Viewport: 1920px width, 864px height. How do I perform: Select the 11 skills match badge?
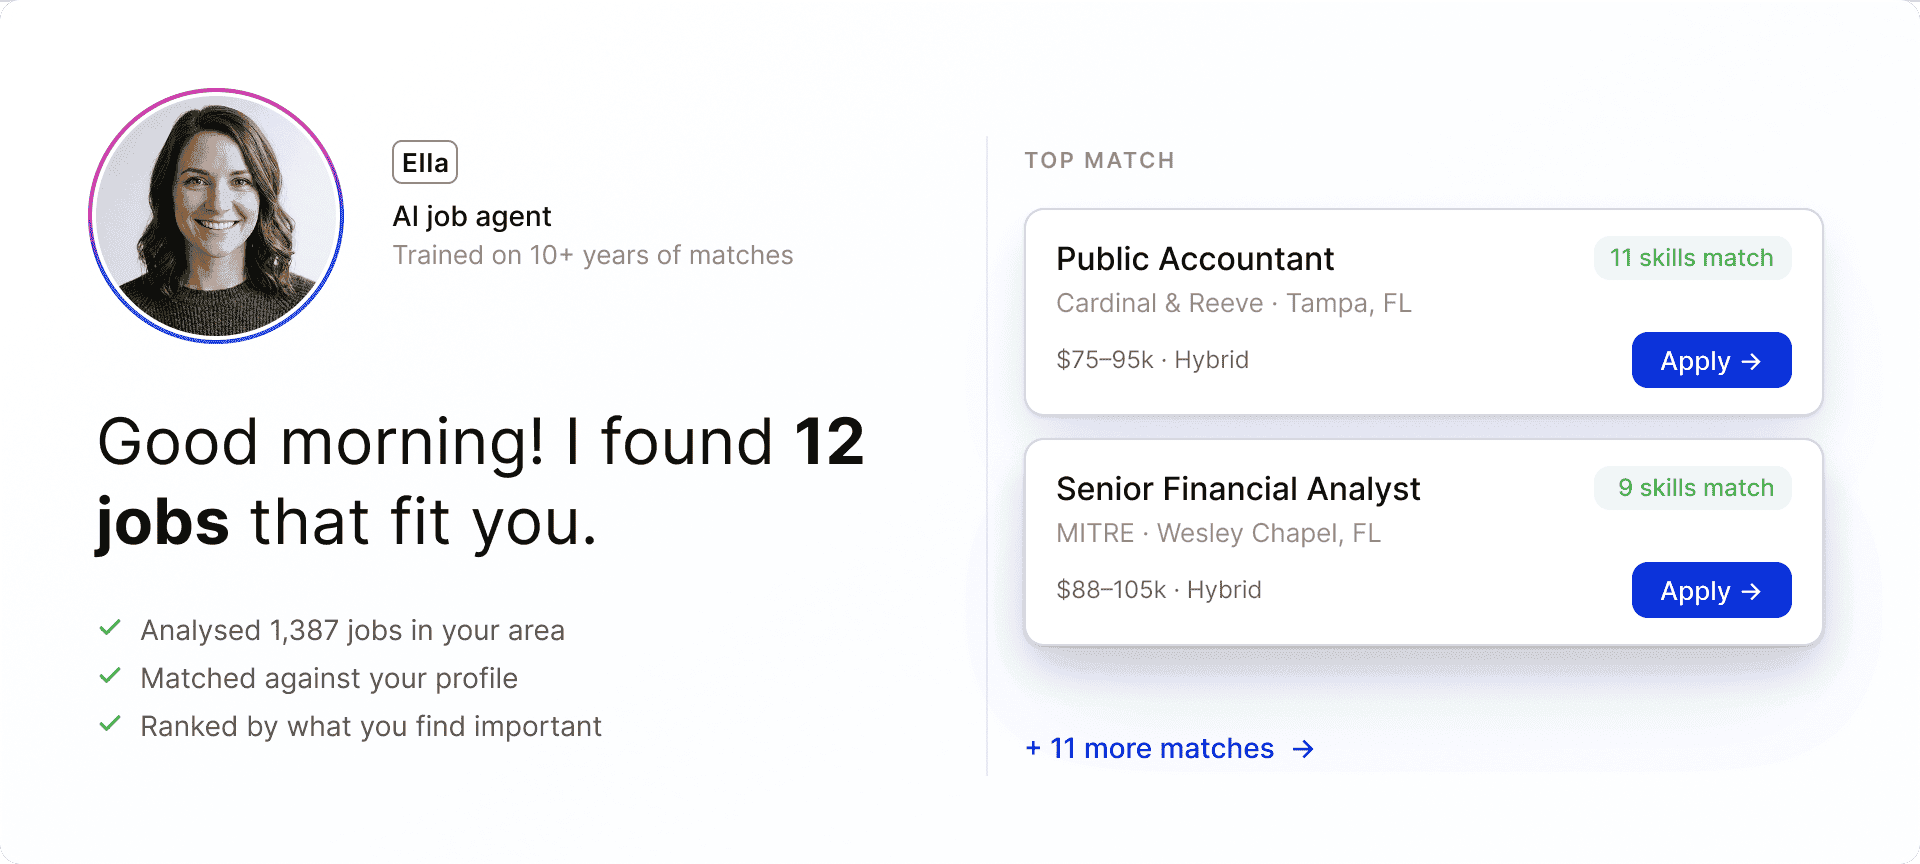click(1692, 258)
